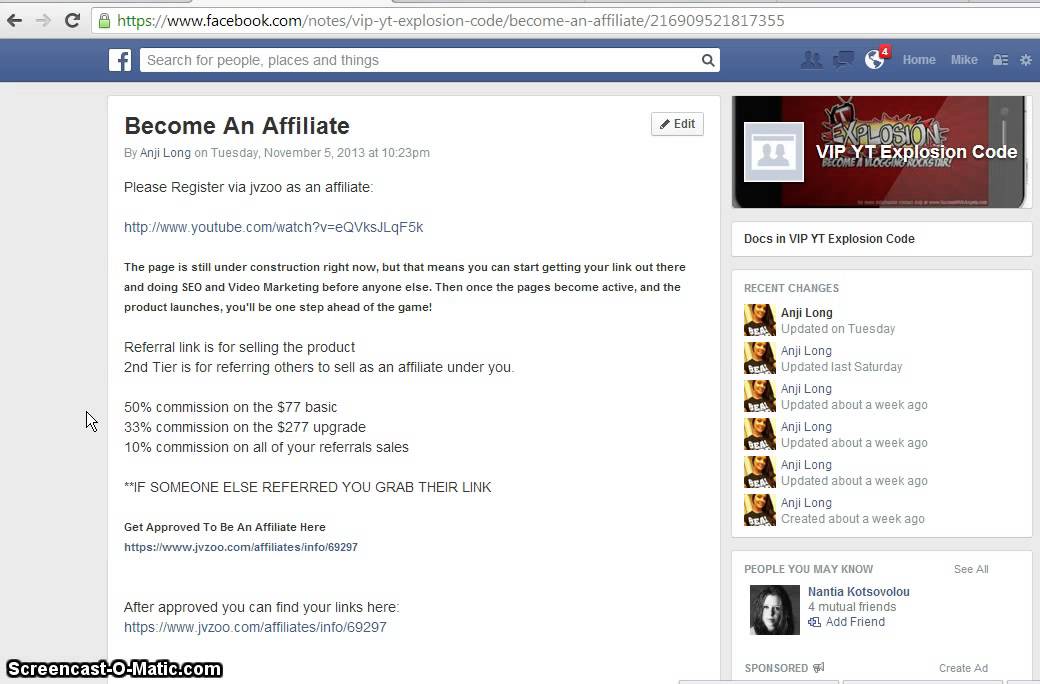
Task: Open account settings gear icon
Action: point(1025,60)
